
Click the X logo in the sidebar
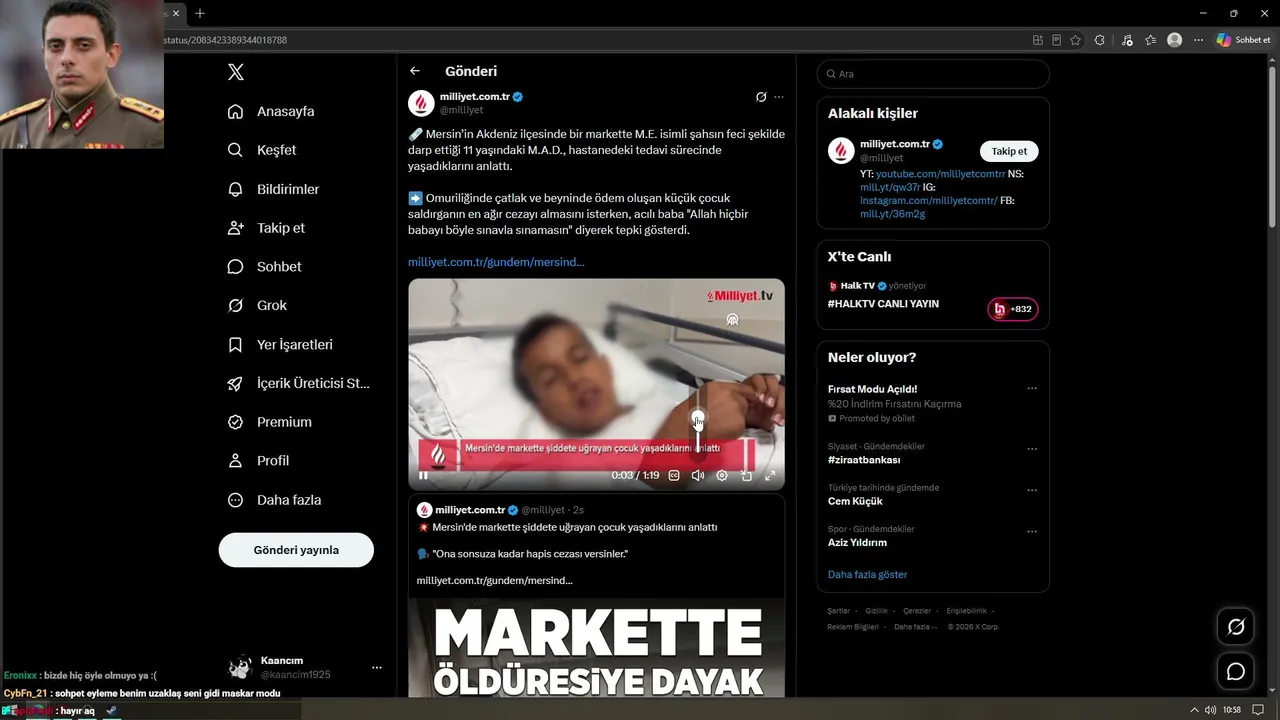(x=236, y=72)
